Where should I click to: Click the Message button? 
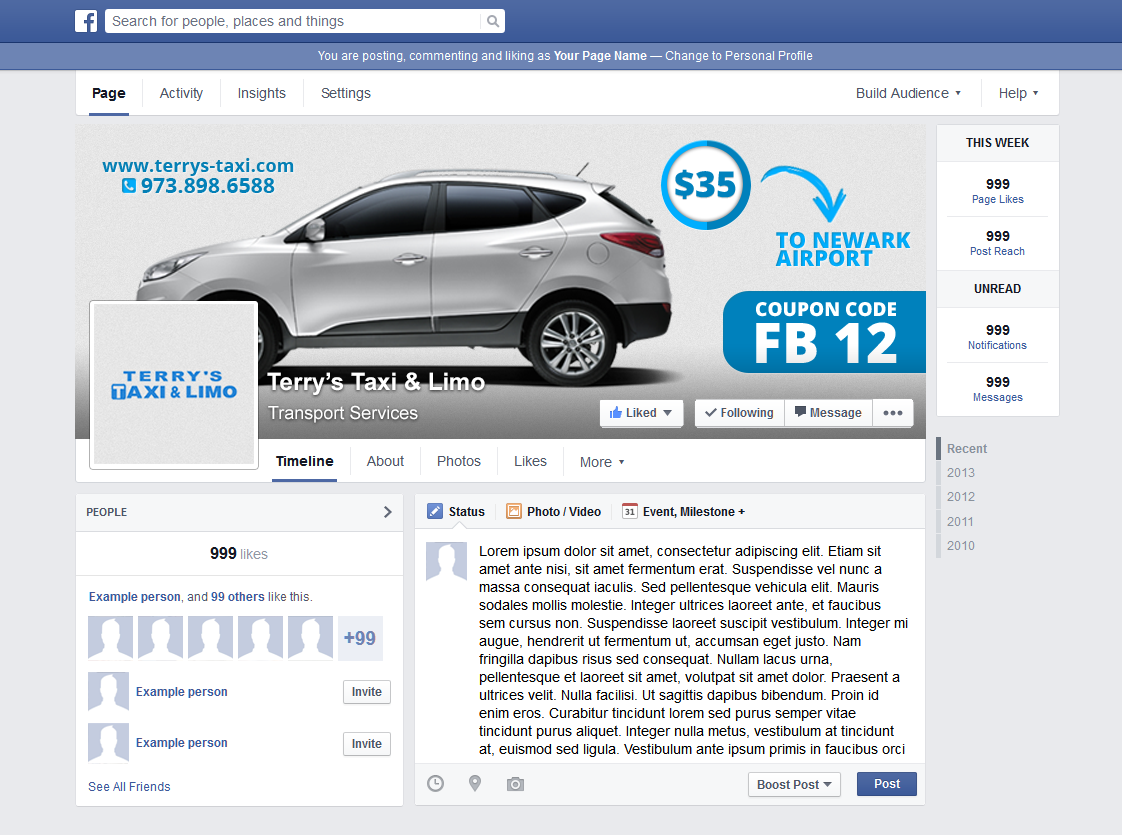coord(829,413)
